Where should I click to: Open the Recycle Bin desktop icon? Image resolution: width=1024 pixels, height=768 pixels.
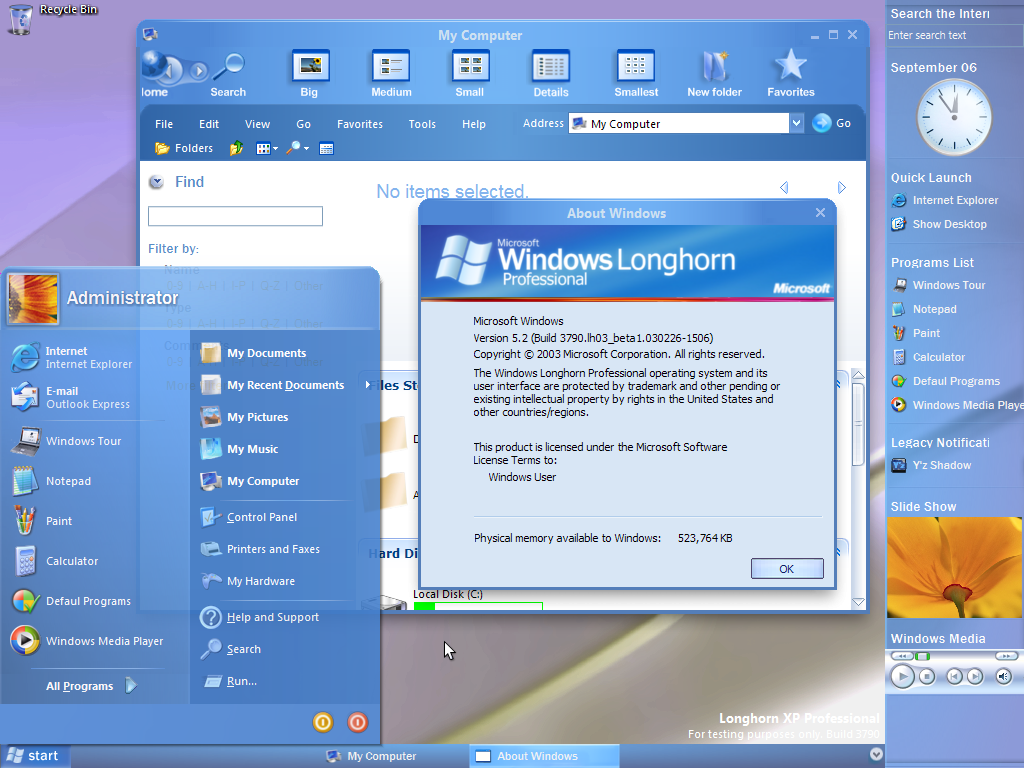(x=21, y=18)
